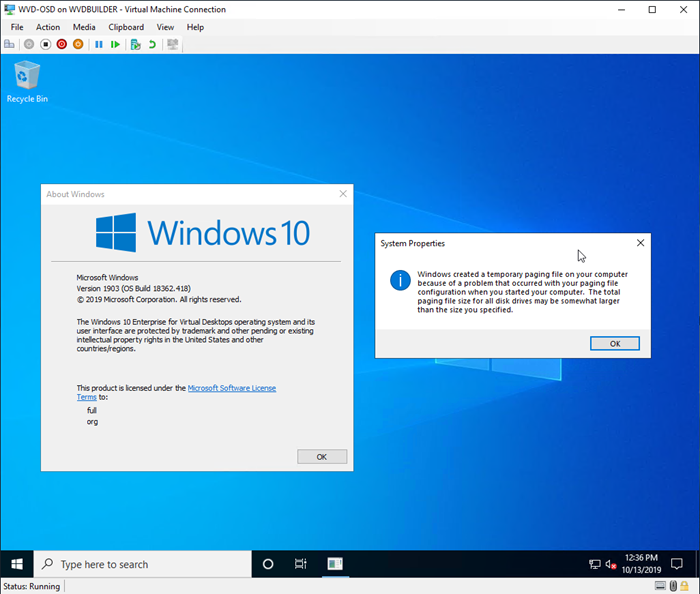Open the clock showing 12:36 PM
Screen dimensions: 700x594
[642, 564]
